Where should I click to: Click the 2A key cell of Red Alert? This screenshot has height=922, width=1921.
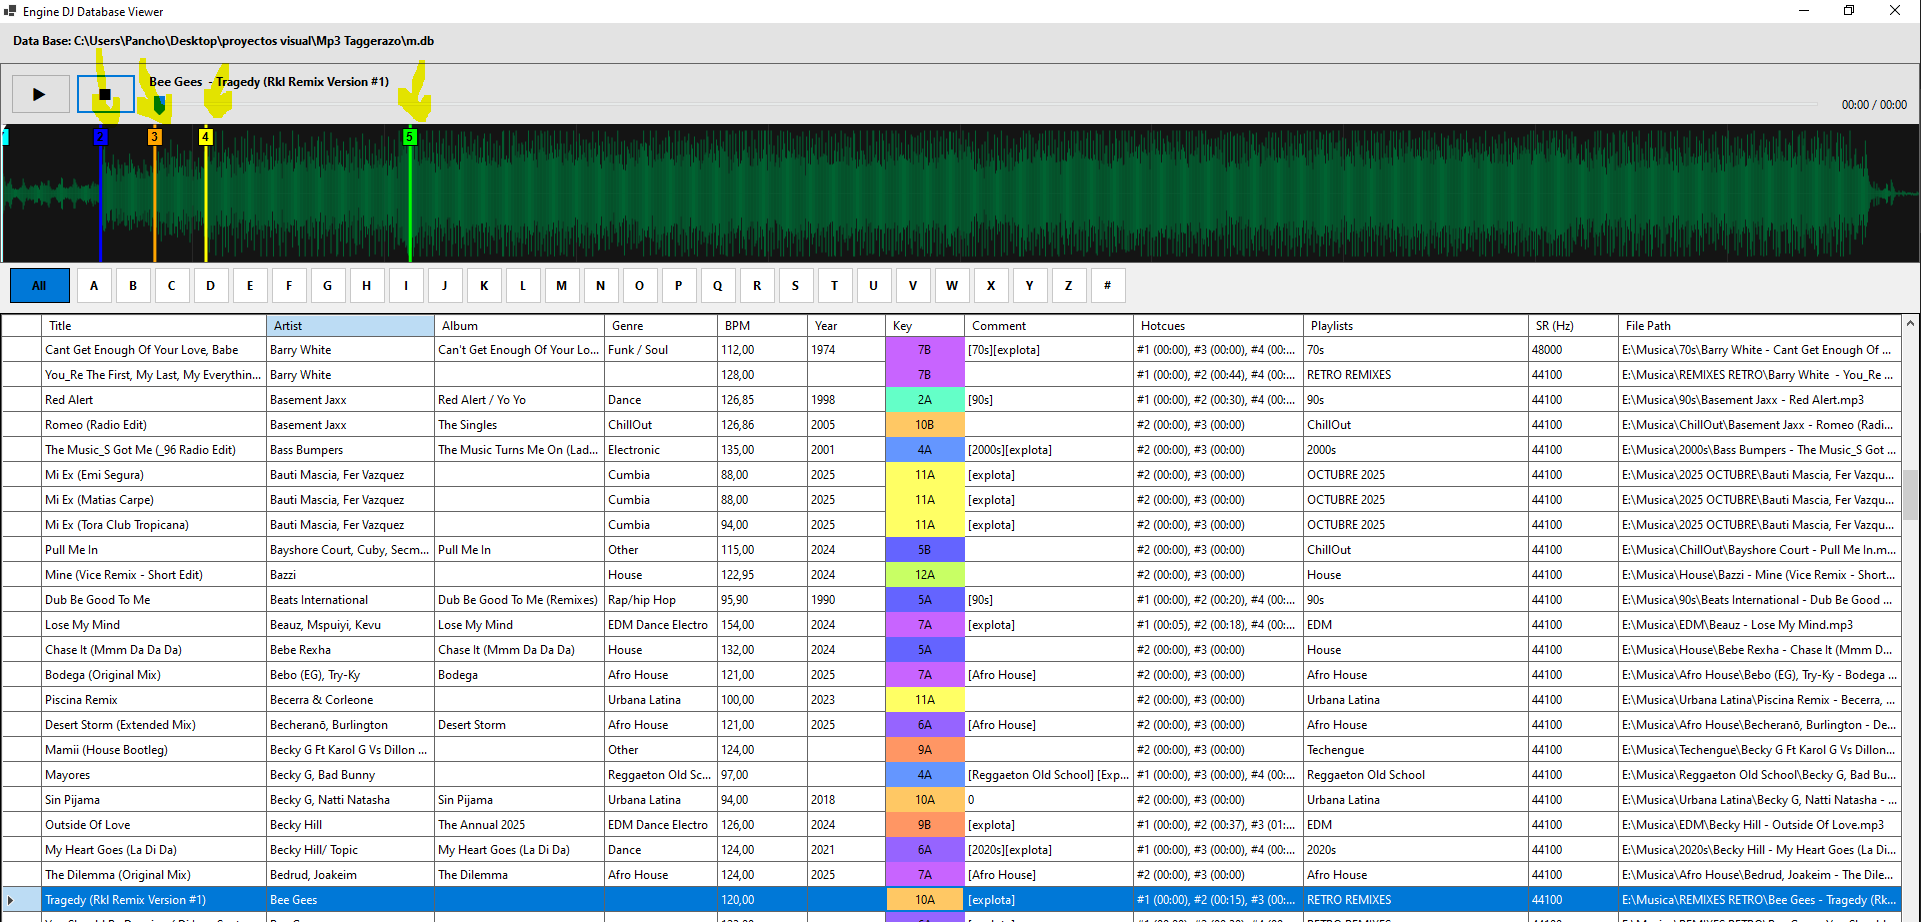[924, 400]
